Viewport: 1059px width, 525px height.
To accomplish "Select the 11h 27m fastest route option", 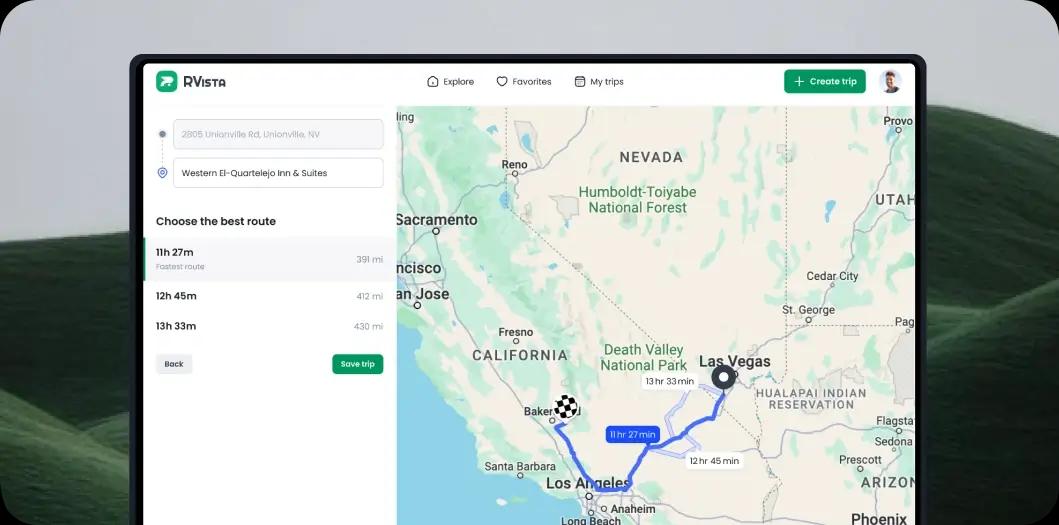I will coord(270,259).
